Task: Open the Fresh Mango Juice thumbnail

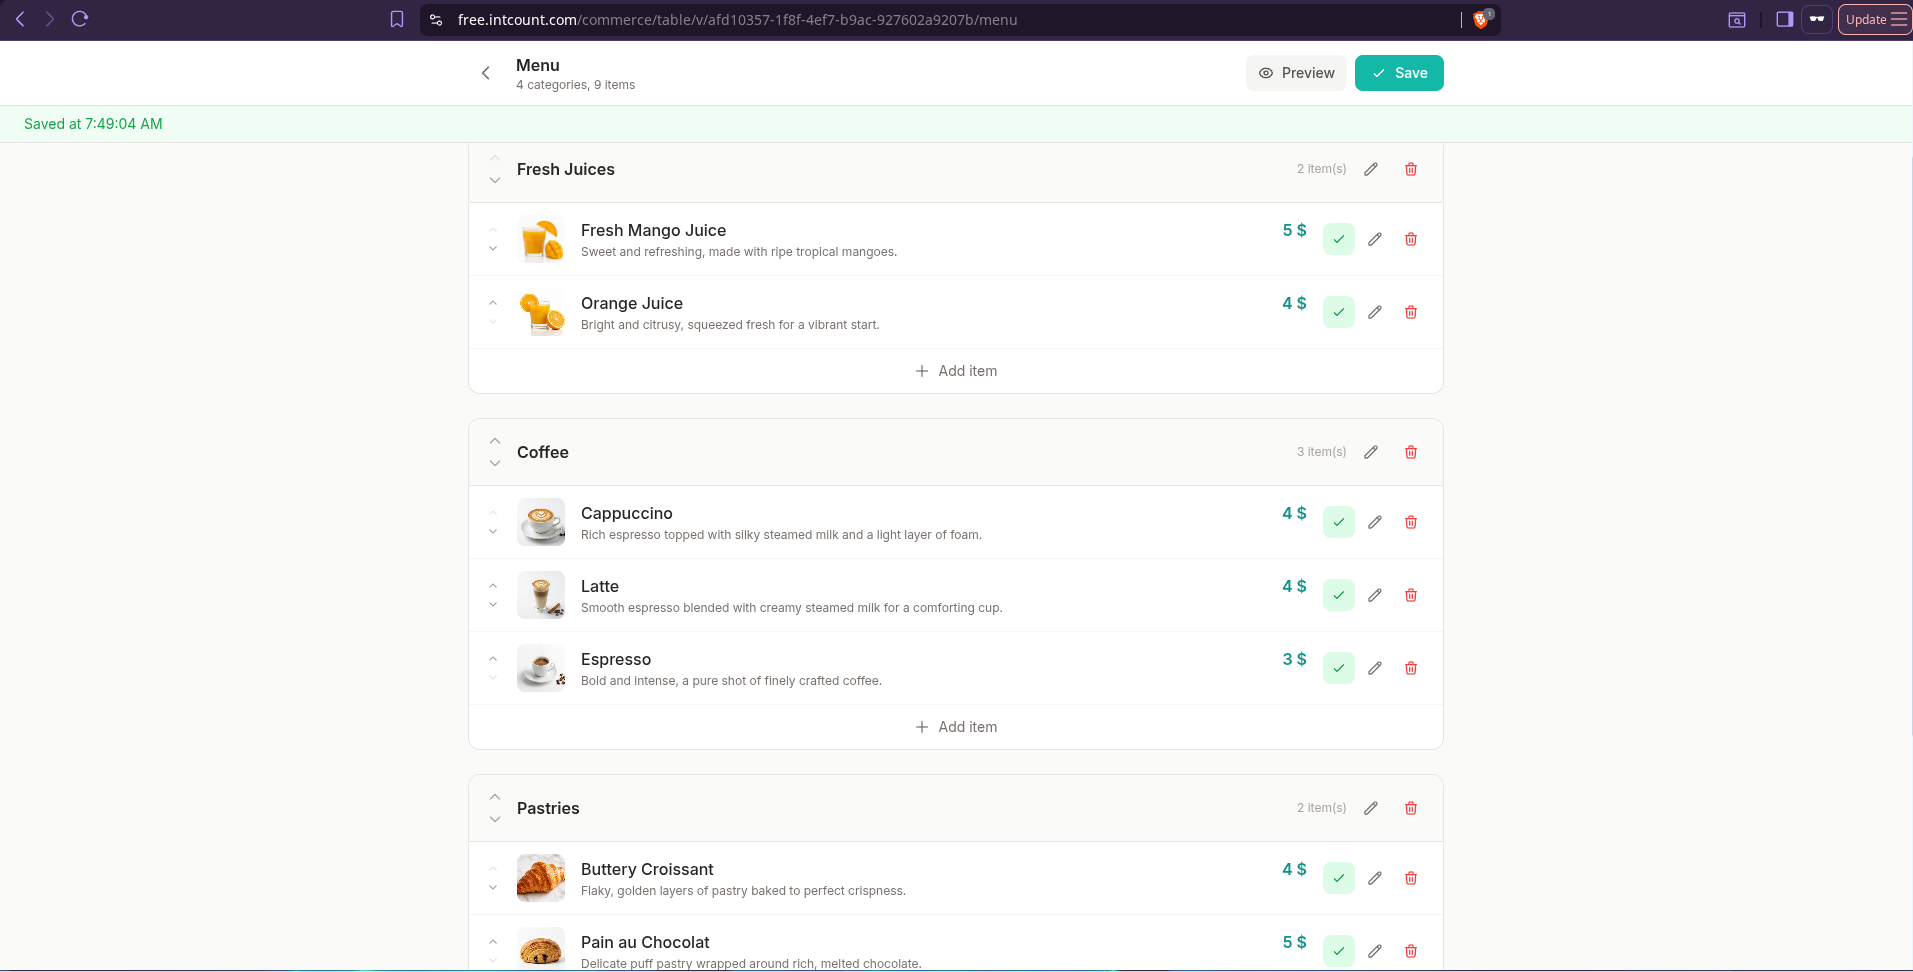Action: point(541,239)
